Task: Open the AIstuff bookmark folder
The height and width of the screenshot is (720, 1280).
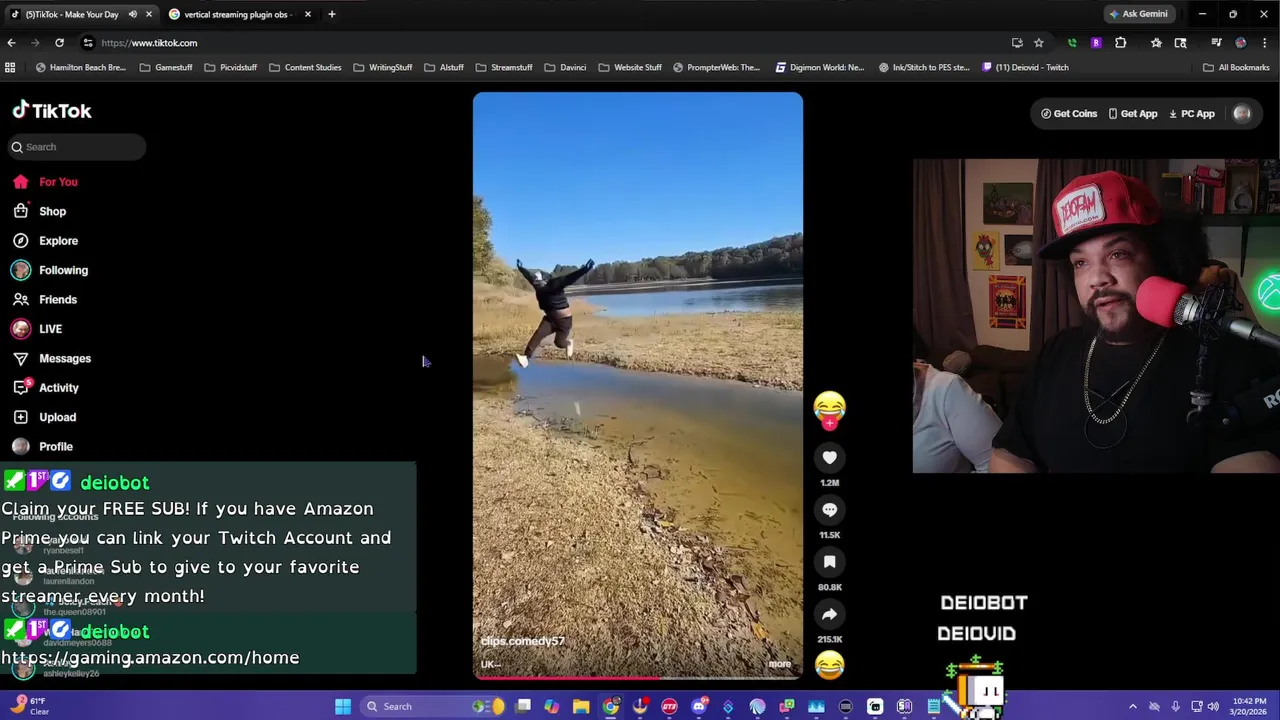Action: (x=444, y=67)
